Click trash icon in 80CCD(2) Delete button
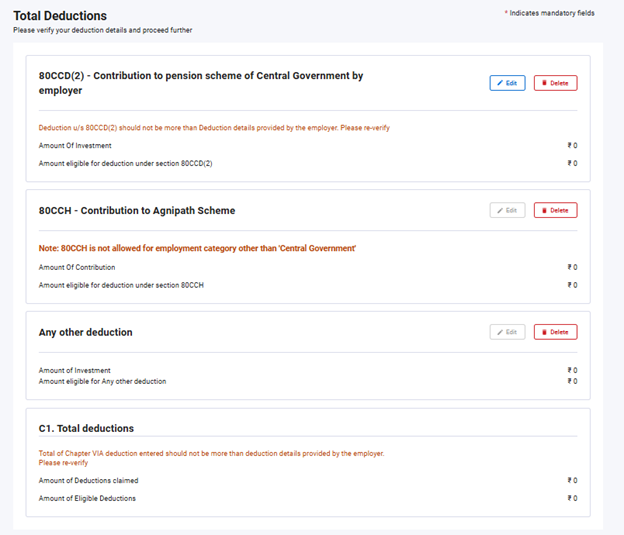Image resolution: width=624 pixels, height=535 pixels. pos(544,83)
